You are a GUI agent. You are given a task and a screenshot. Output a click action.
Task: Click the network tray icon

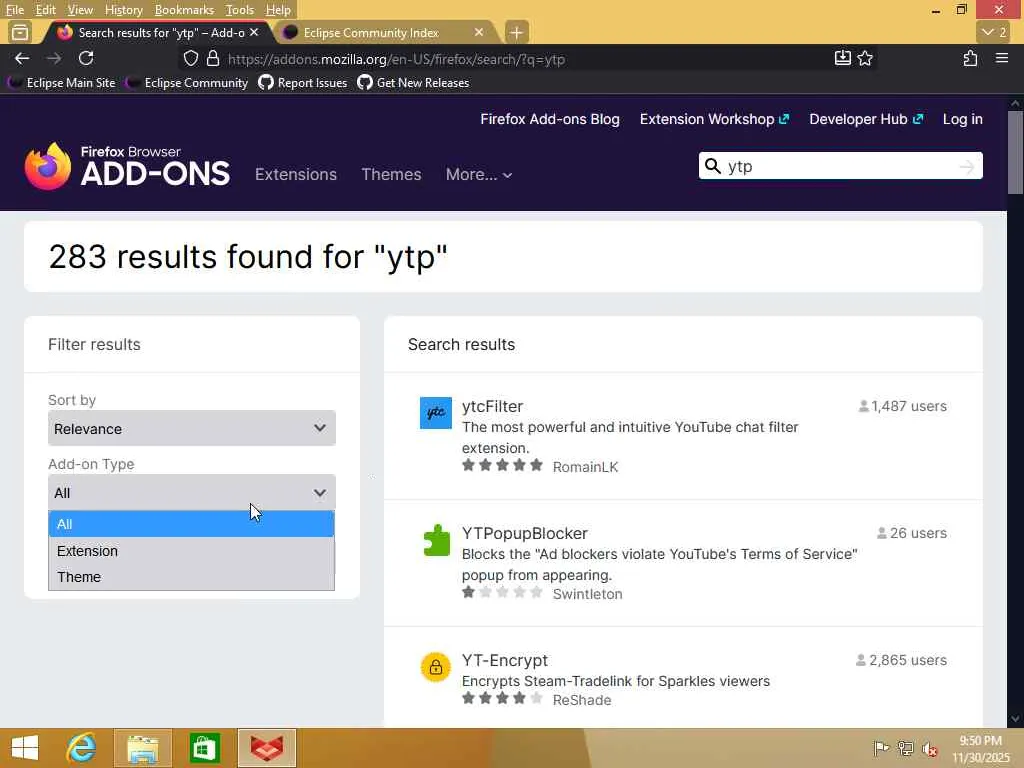pyautogui.click(x=905, y=748)
